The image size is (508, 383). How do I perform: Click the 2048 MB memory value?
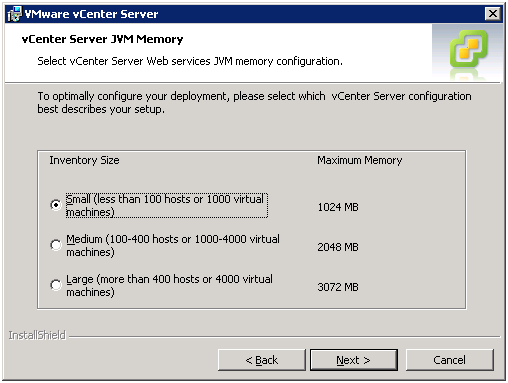338,247
